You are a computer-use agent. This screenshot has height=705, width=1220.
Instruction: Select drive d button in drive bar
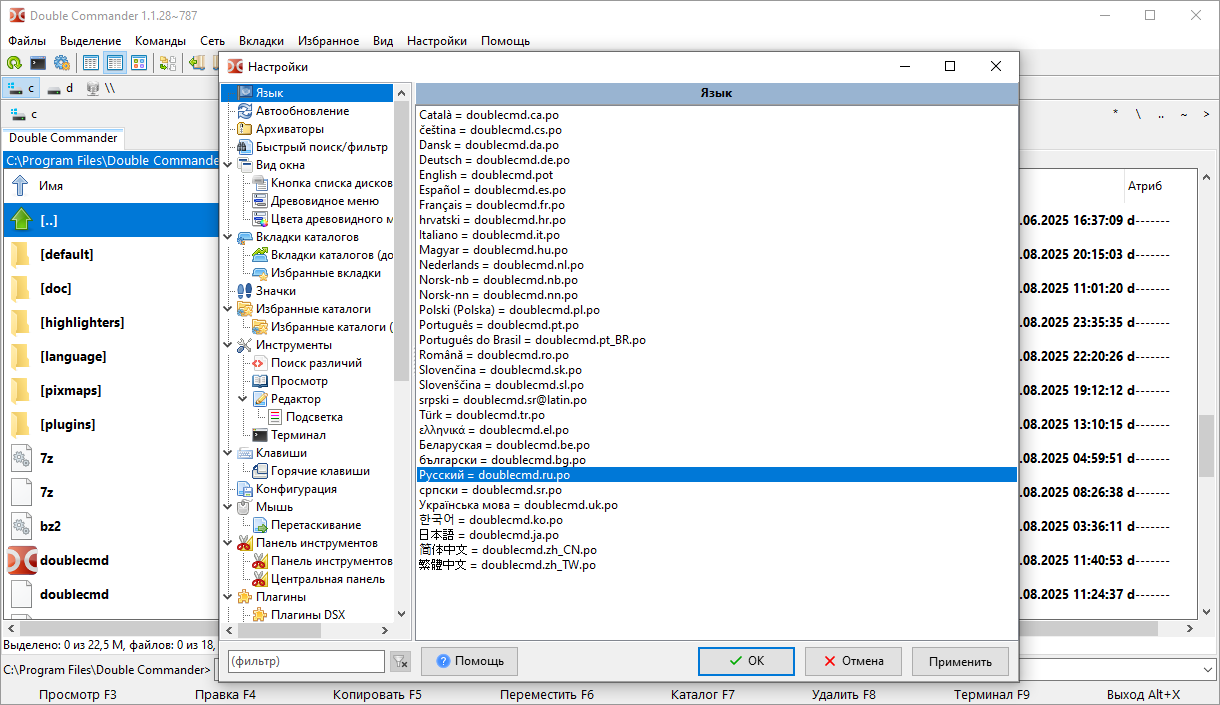coord(61,88)
